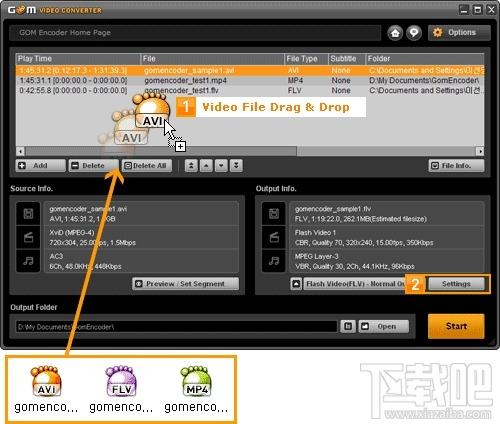Open the GOM Encoder home page icon
The width and height of the screenshot is (500, 424).
click(395, 33)
